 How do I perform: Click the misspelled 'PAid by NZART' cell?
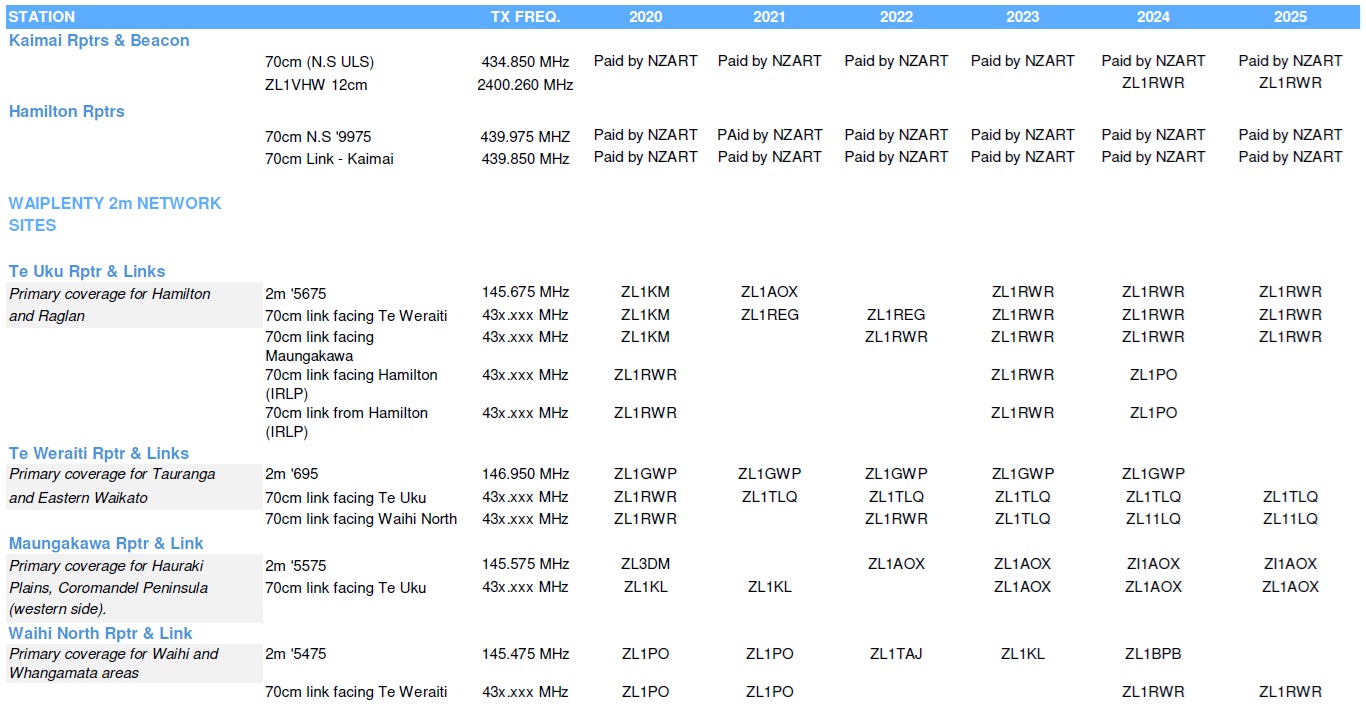click(770, 135)
